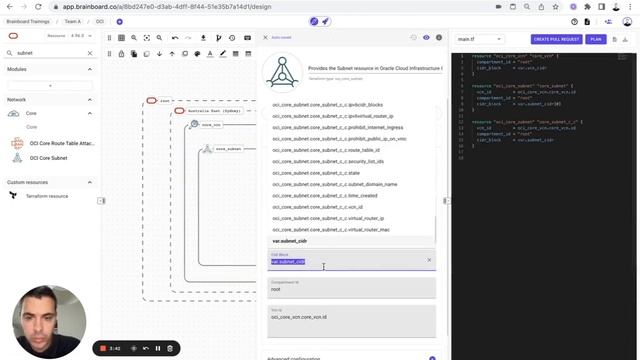Click the shape rounded rectangle icon in toolbar
Screen dimensions: 640x360
click(184, 54)
